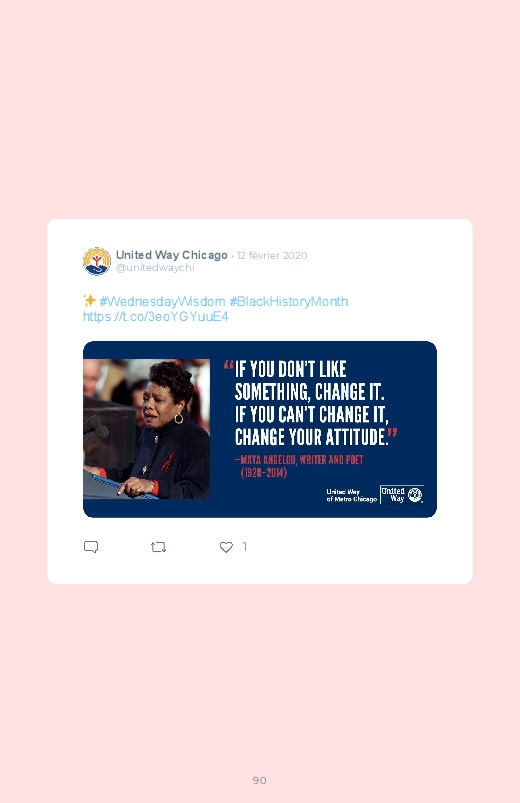
Task: Click the speaker photo in the tweet image
Action: [147, 429]
